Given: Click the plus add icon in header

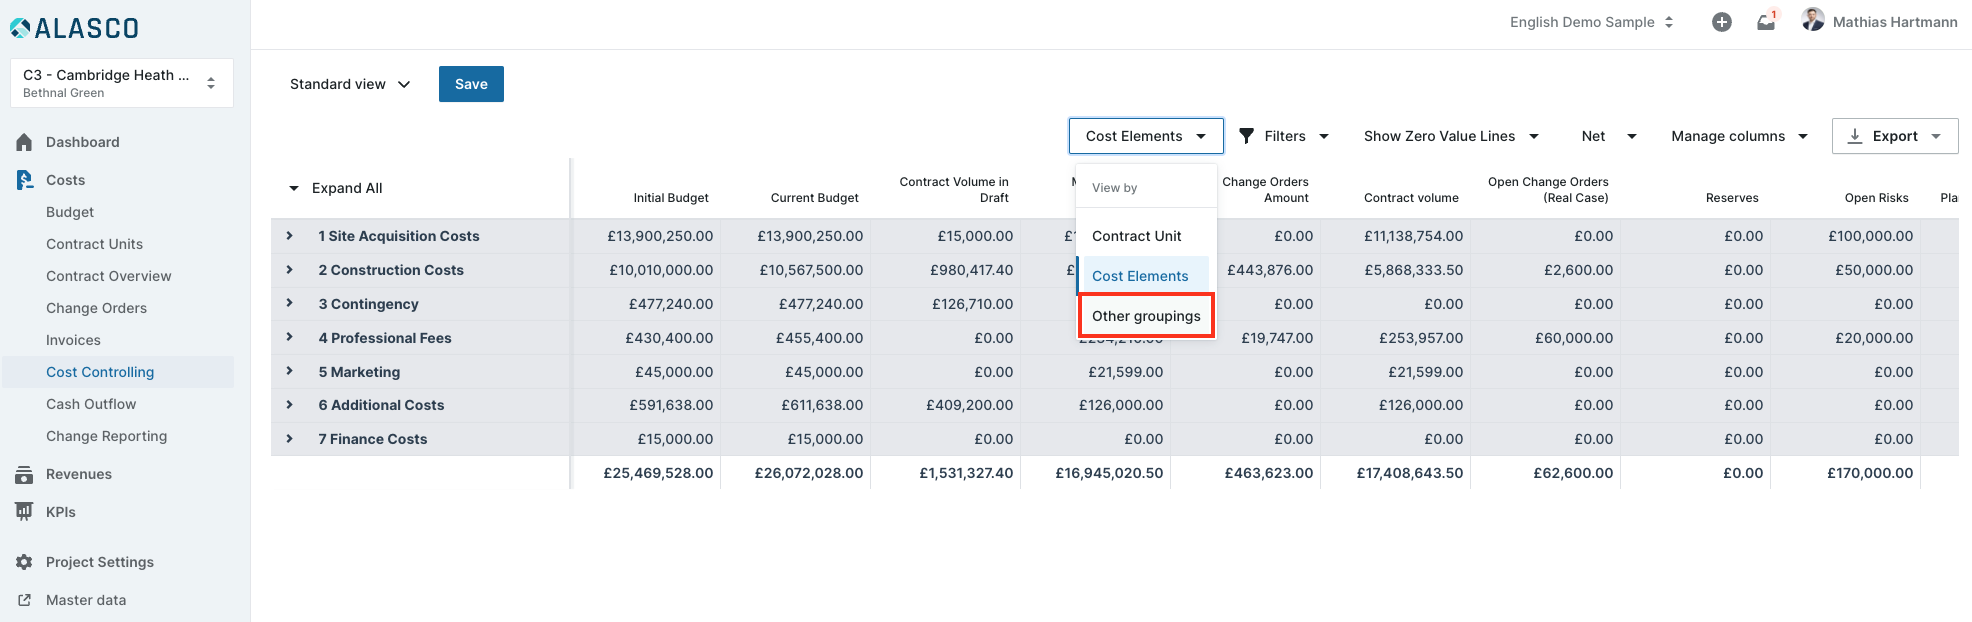Looking at the screenshot, I should [1721, 22].
